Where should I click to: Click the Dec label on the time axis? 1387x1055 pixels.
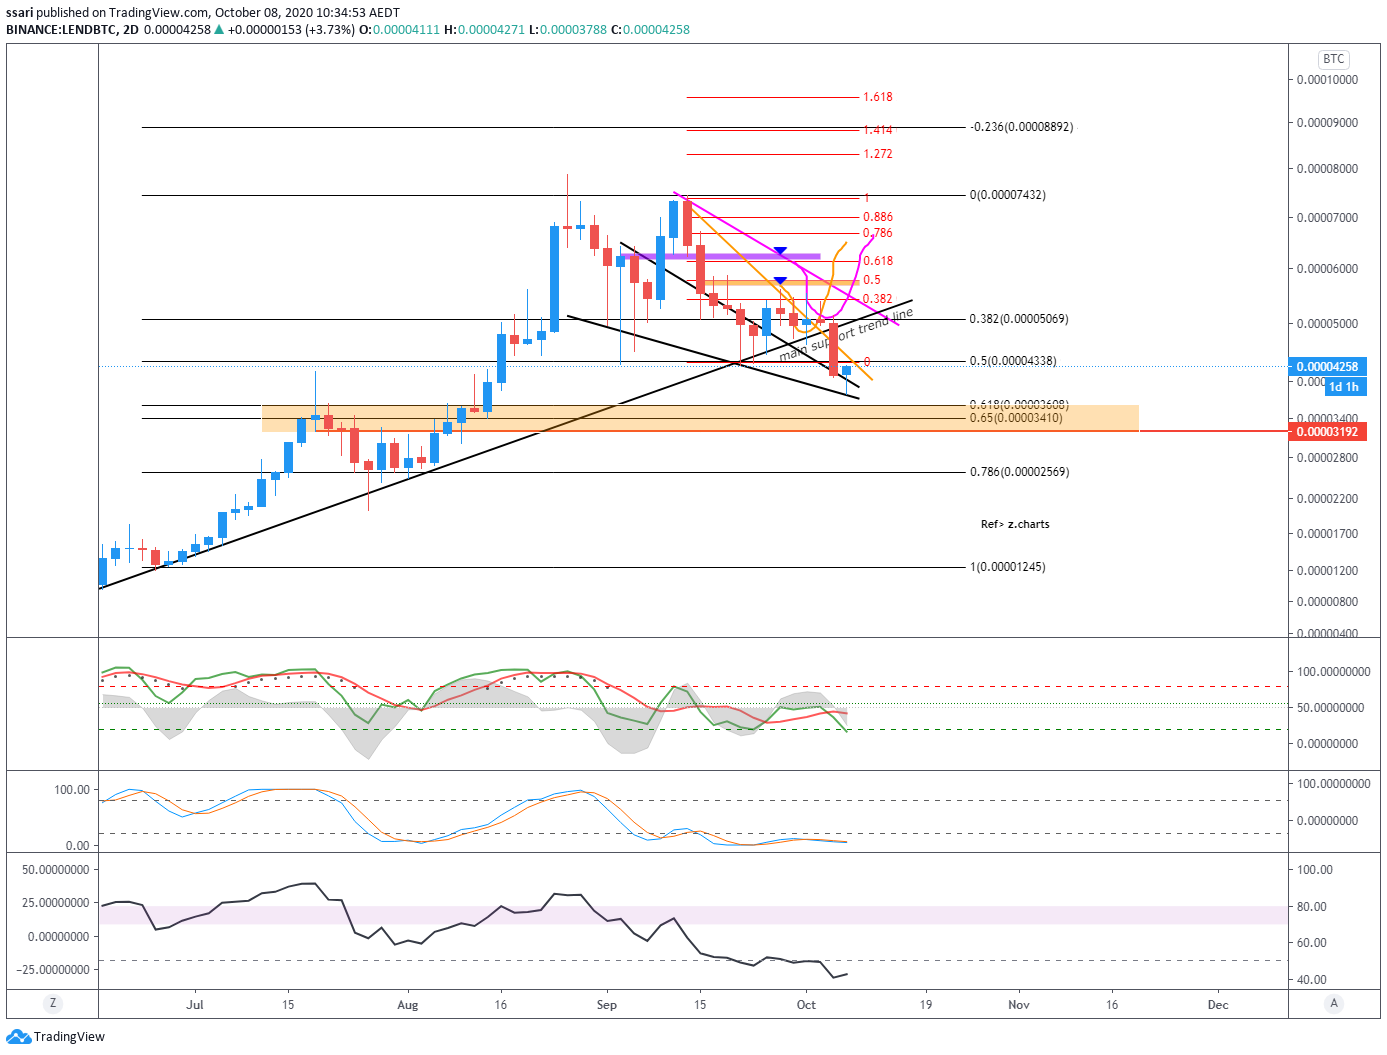tap(1218, 1005)
